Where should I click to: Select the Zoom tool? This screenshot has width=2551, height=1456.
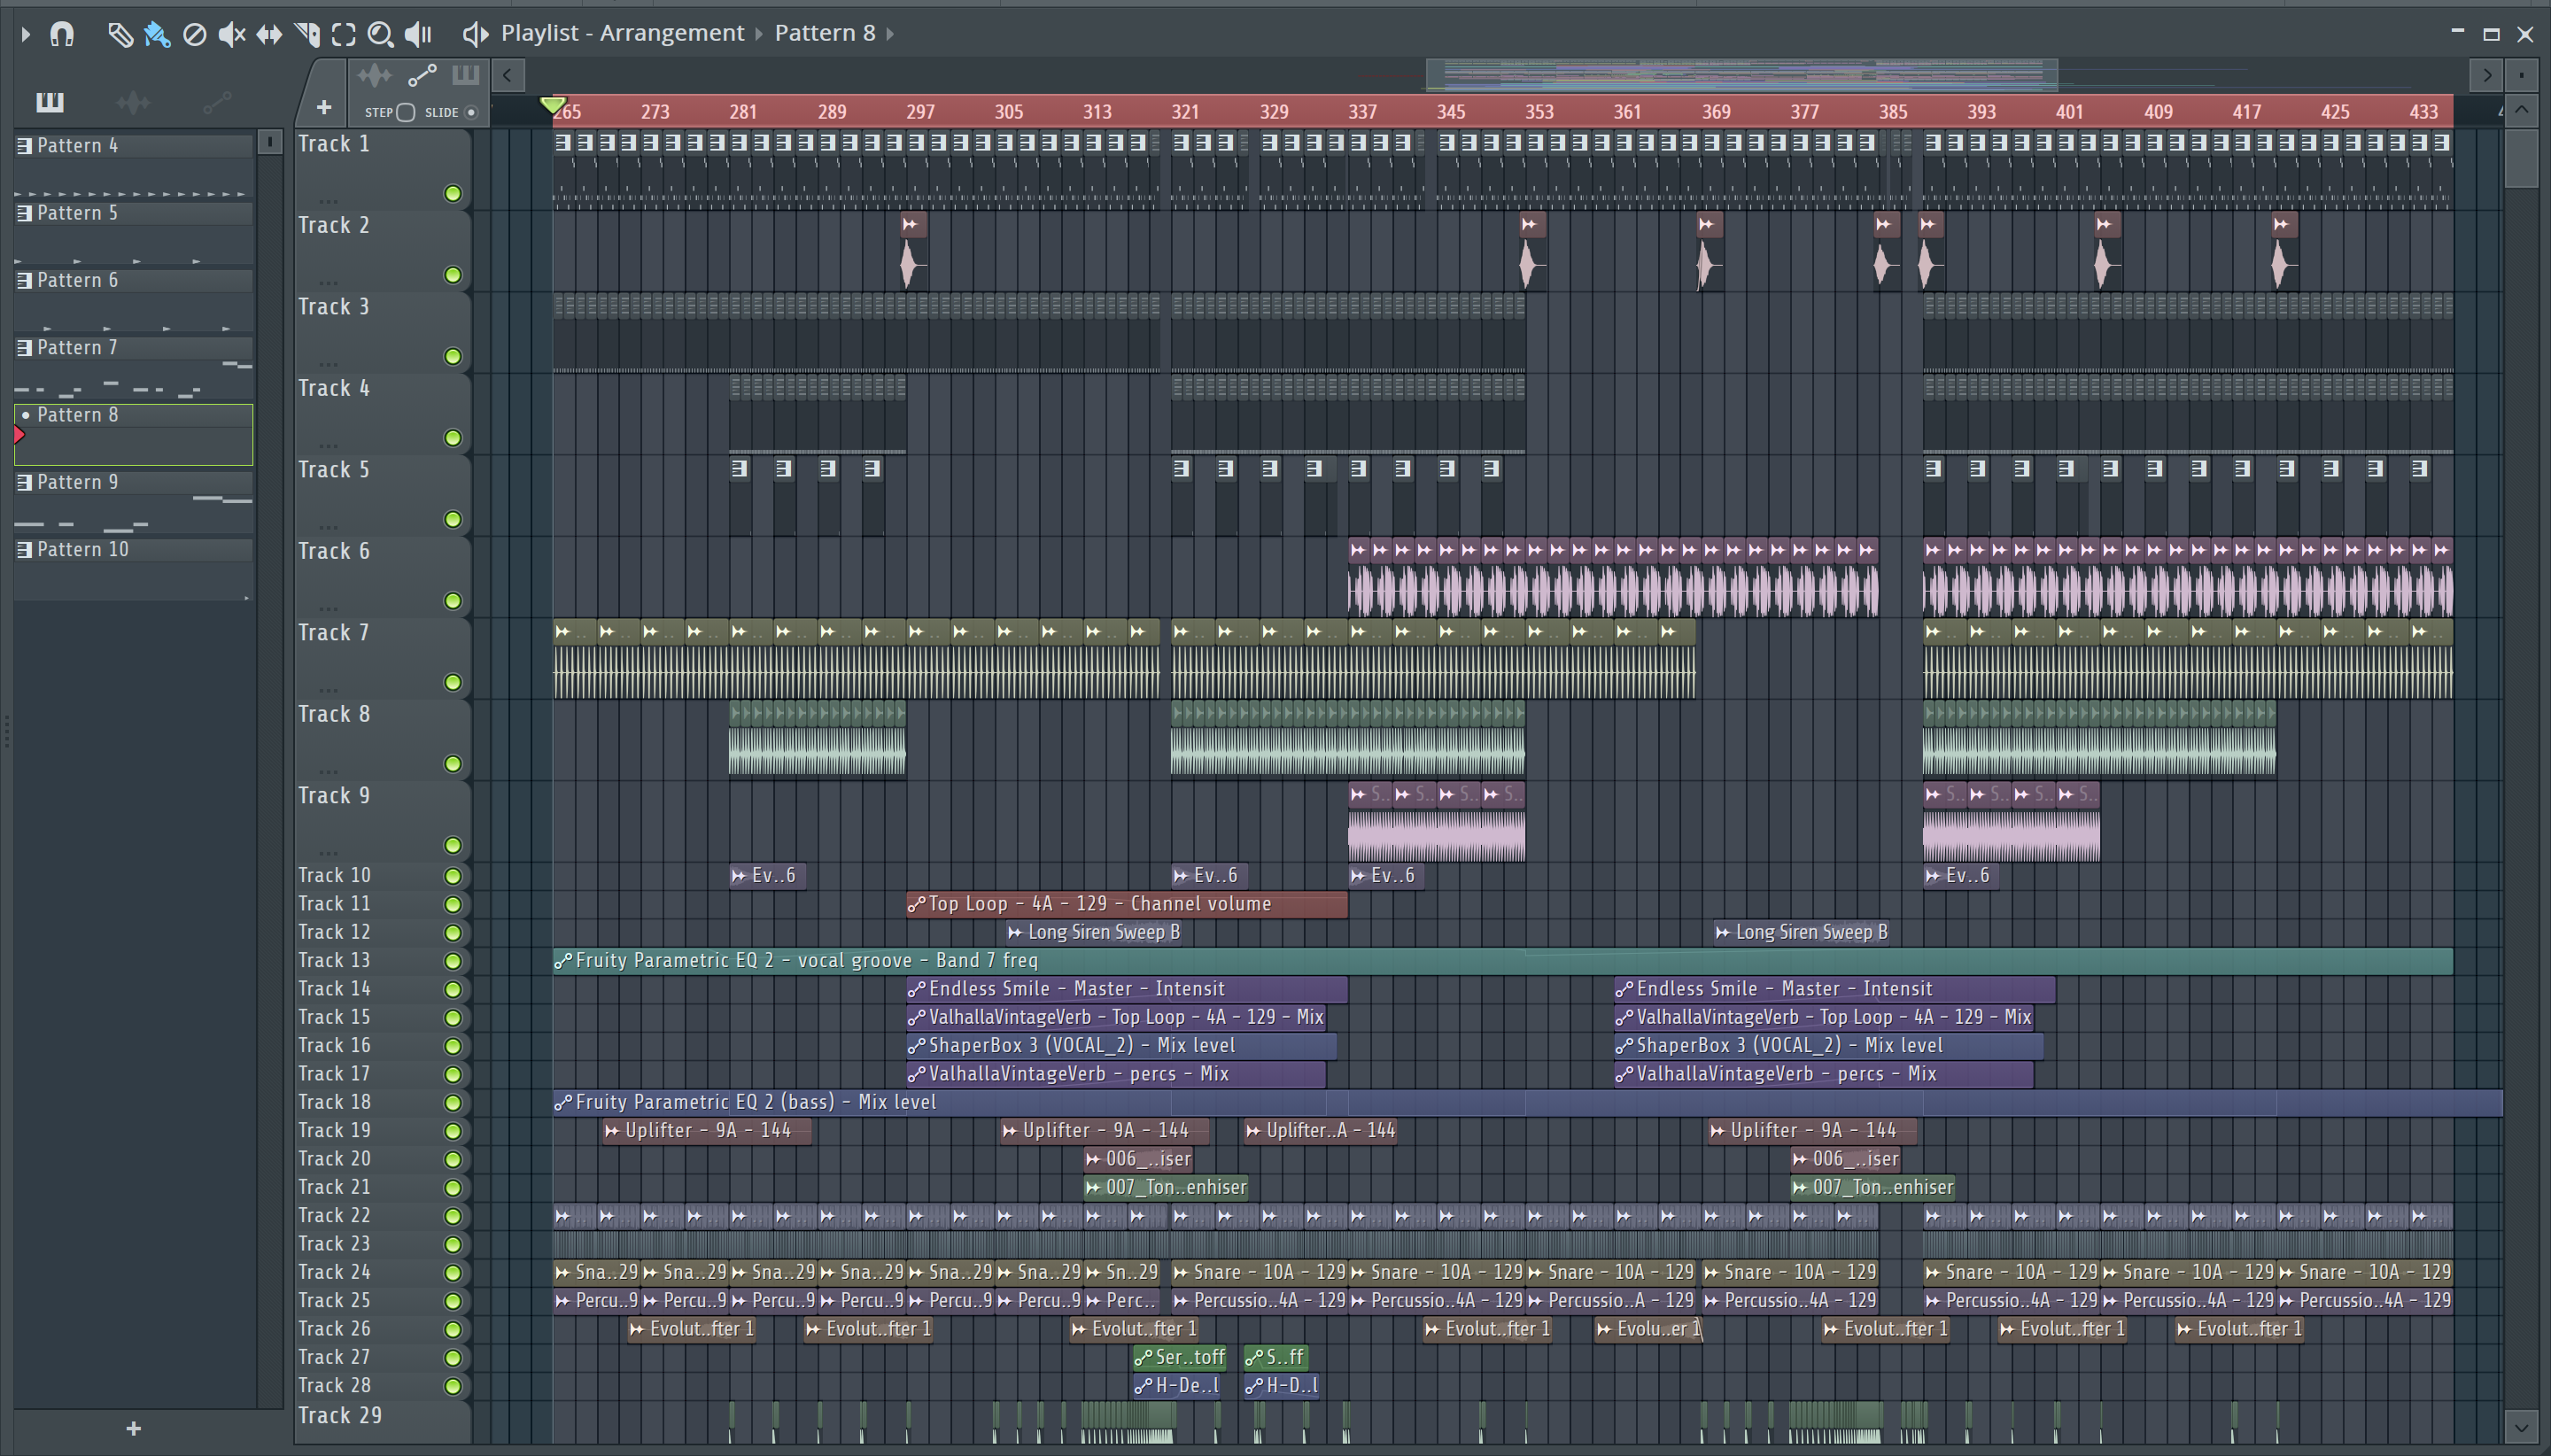point(380,35)
